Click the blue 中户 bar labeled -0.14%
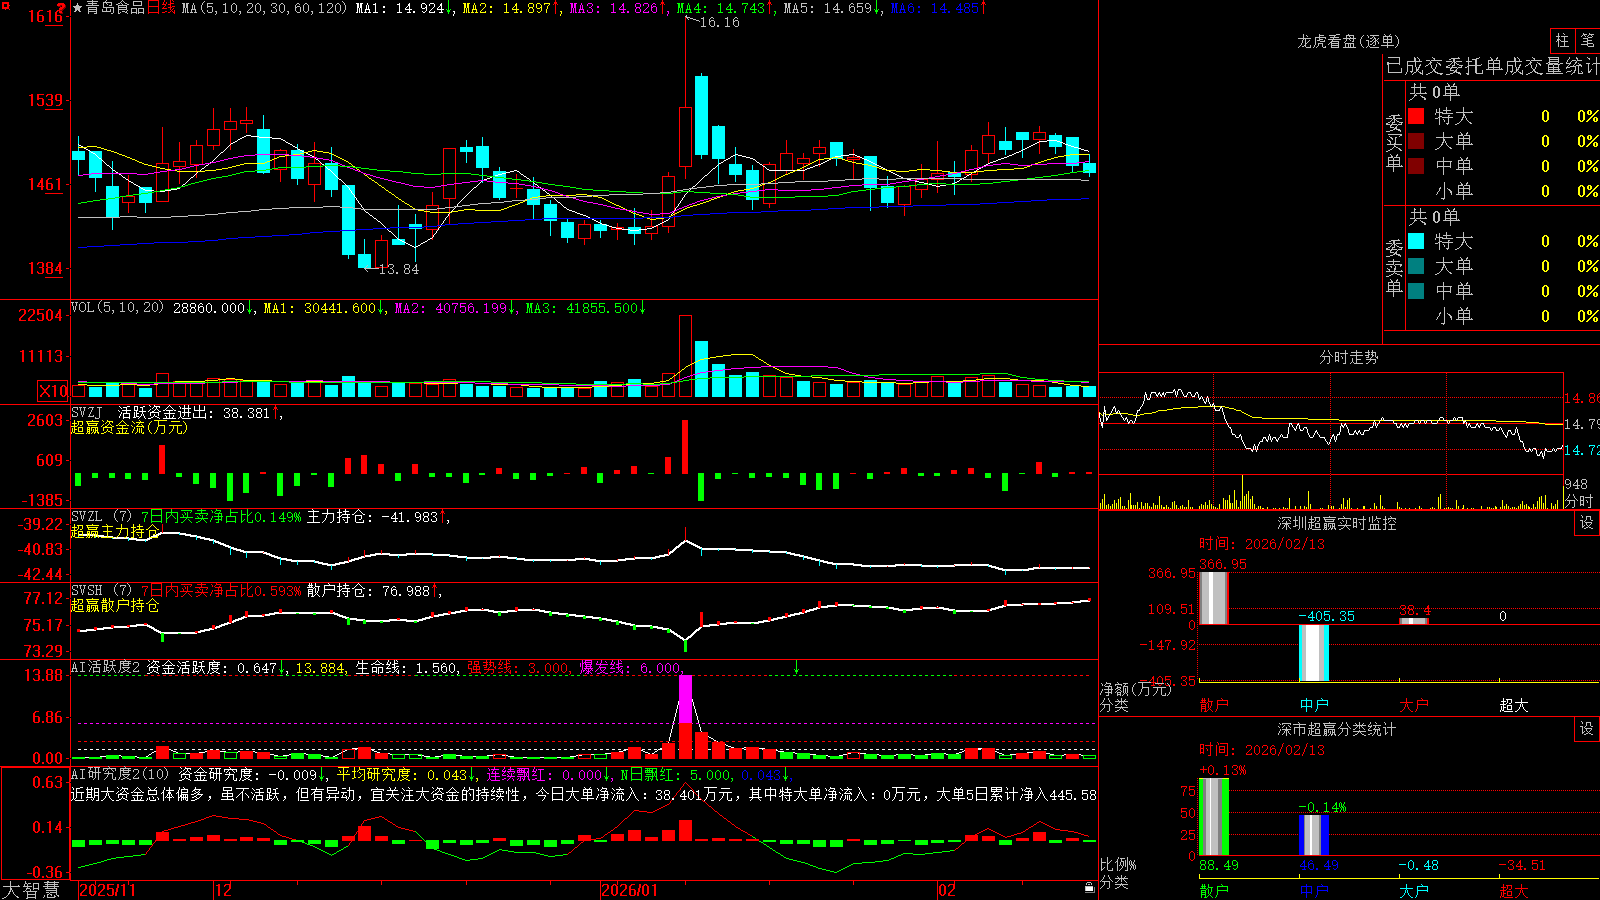1600x900 pixels. pyautogui.click(x=1314, y=835)
